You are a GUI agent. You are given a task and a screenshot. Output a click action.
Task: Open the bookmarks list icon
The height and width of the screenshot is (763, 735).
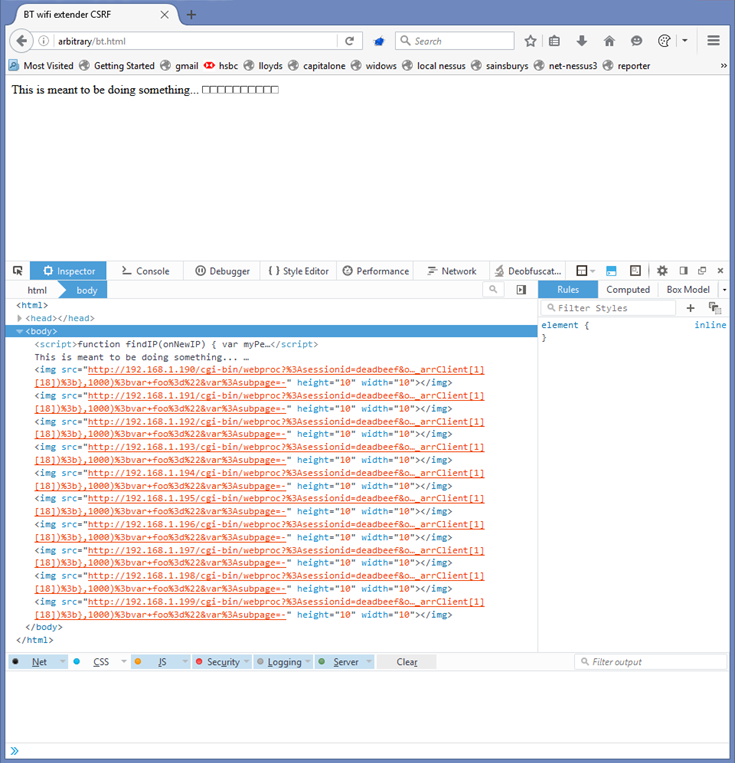pyautogui.click(x=554, y=41)
